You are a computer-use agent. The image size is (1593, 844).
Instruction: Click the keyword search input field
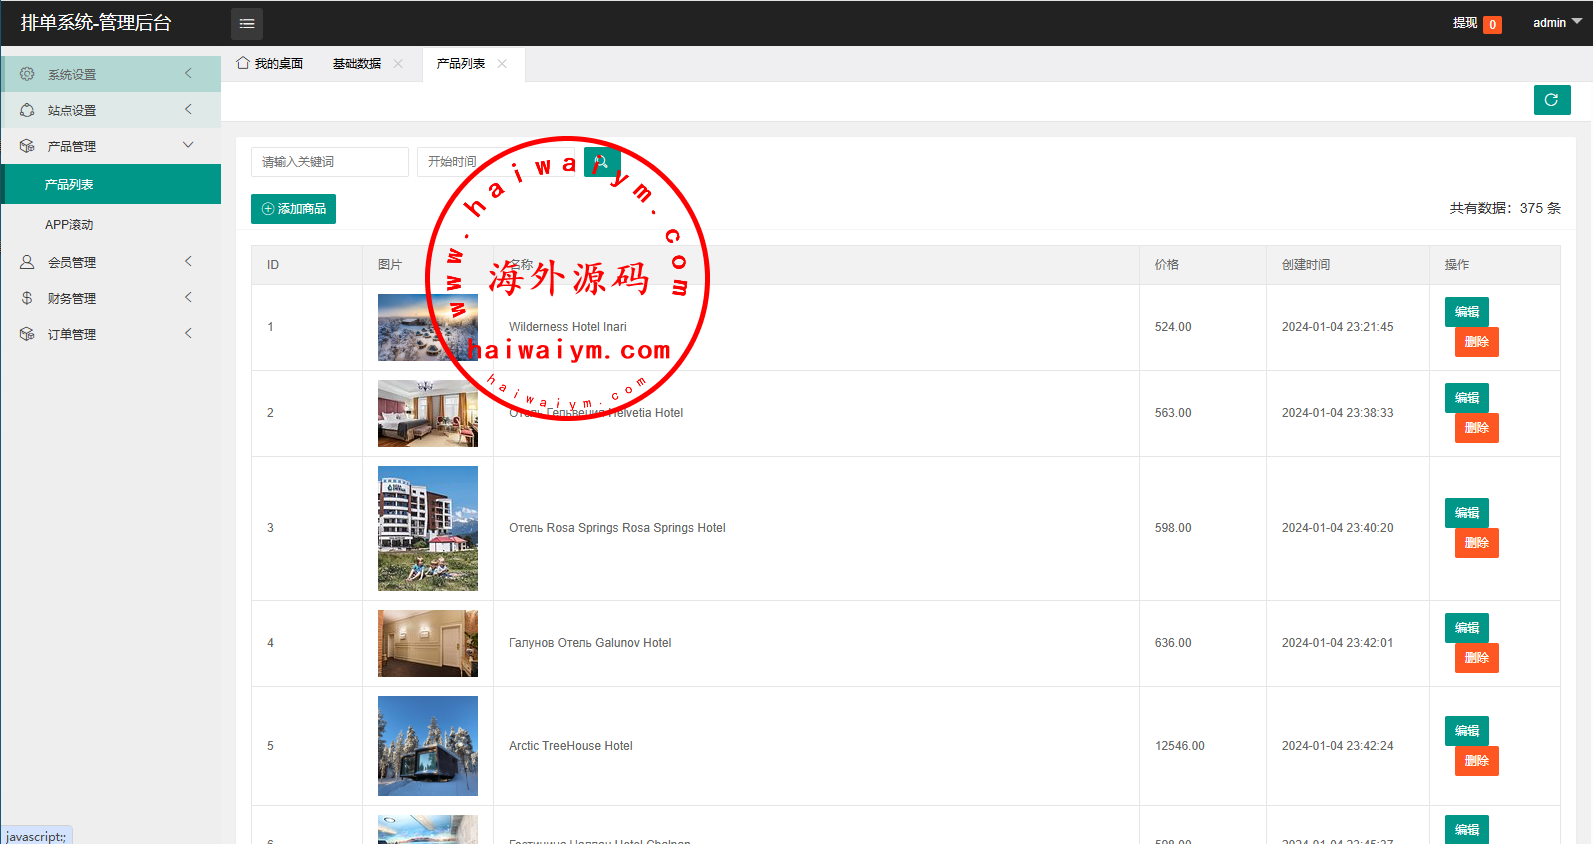330,162
